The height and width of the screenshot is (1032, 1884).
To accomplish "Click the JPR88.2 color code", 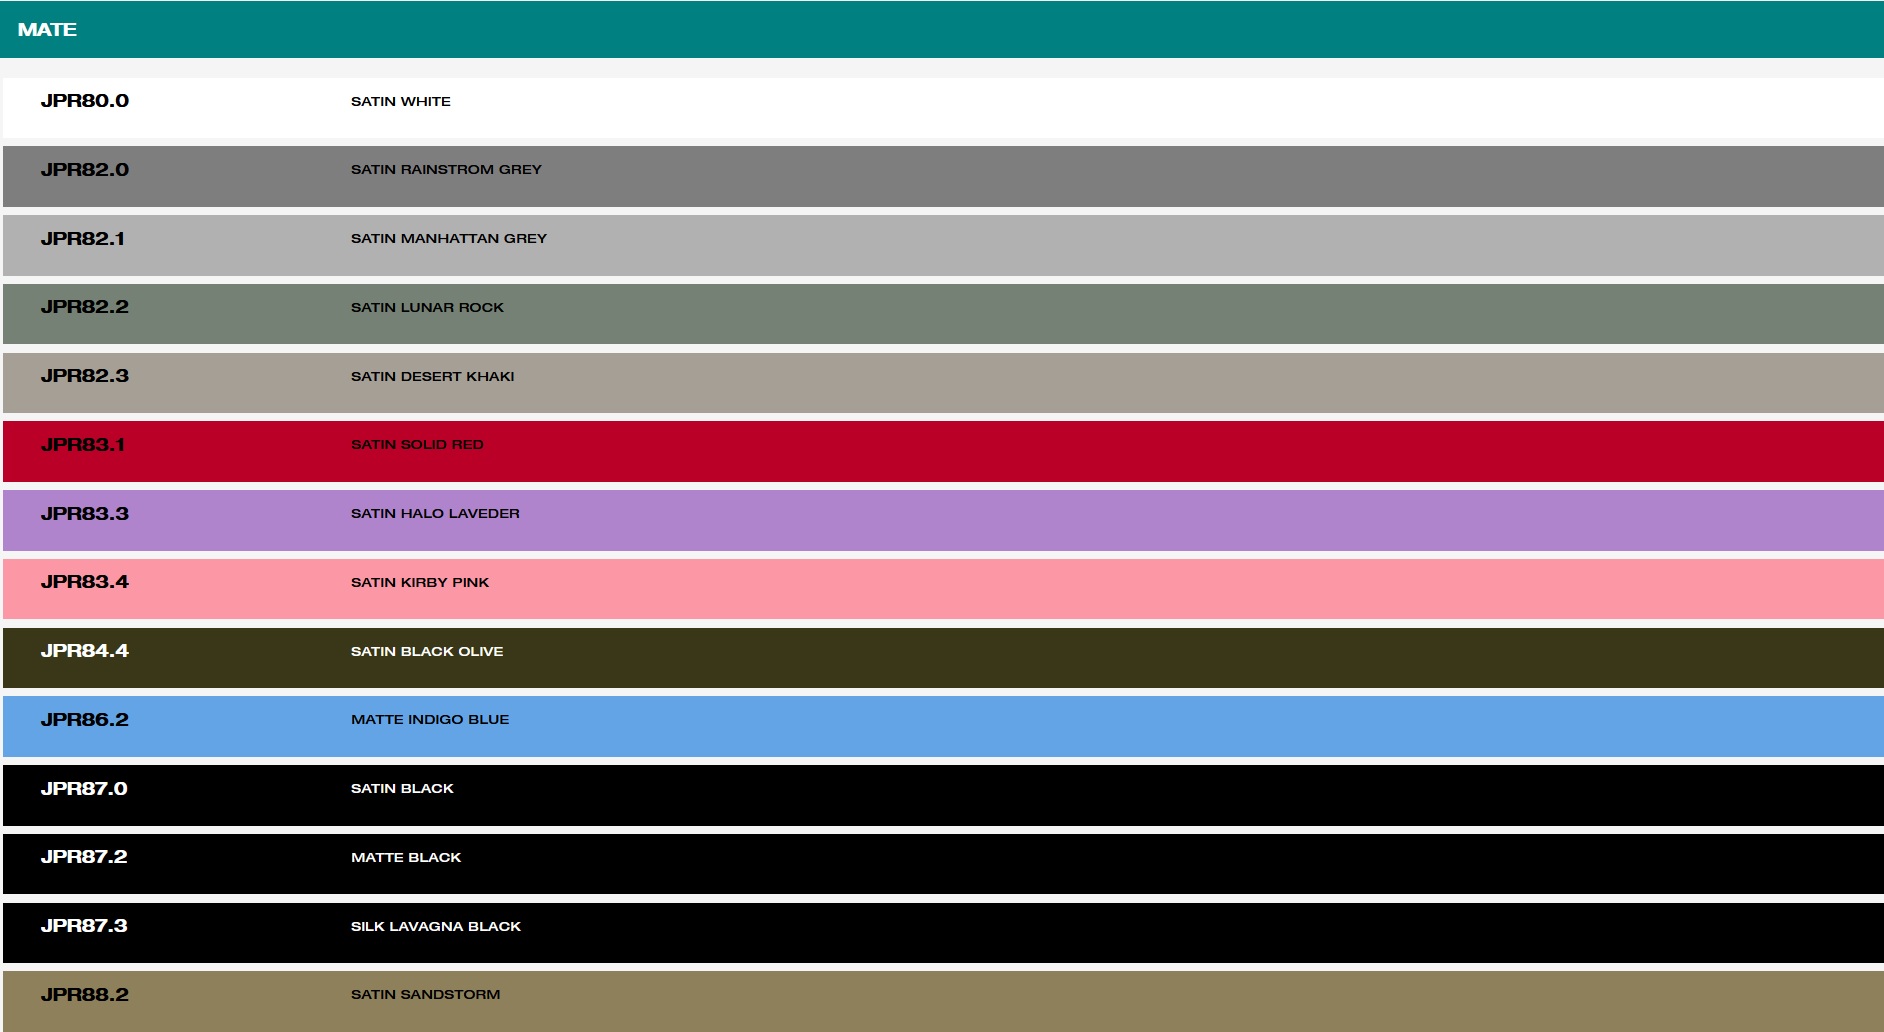I will tap(85, 995).
